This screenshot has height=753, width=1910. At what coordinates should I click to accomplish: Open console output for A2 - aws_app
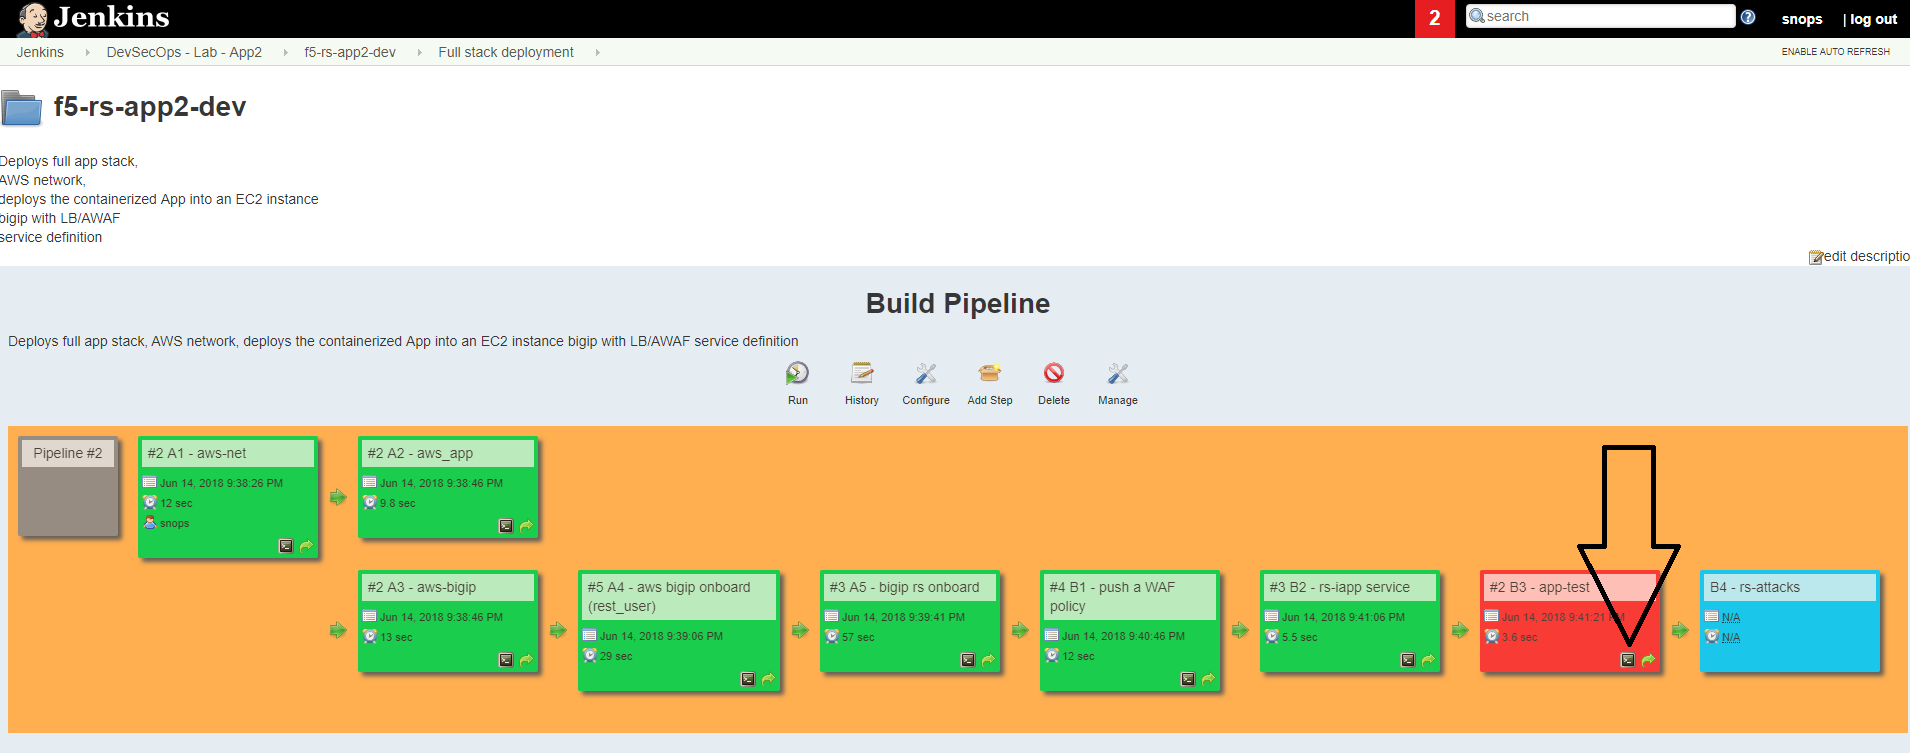pos(506,526)
